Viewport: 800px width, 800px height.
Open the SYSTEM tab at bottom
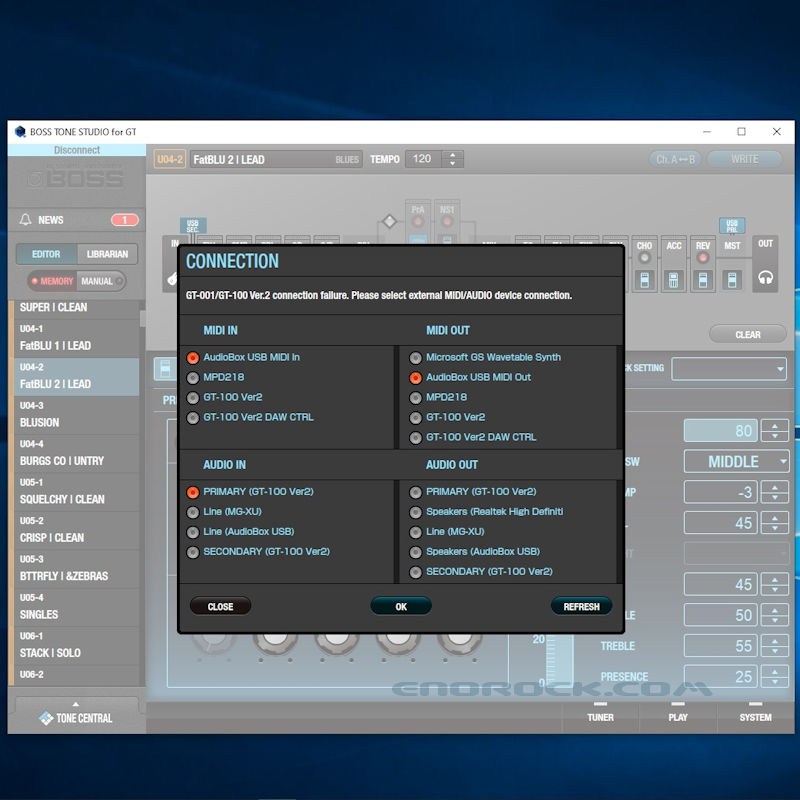[755, 717]
